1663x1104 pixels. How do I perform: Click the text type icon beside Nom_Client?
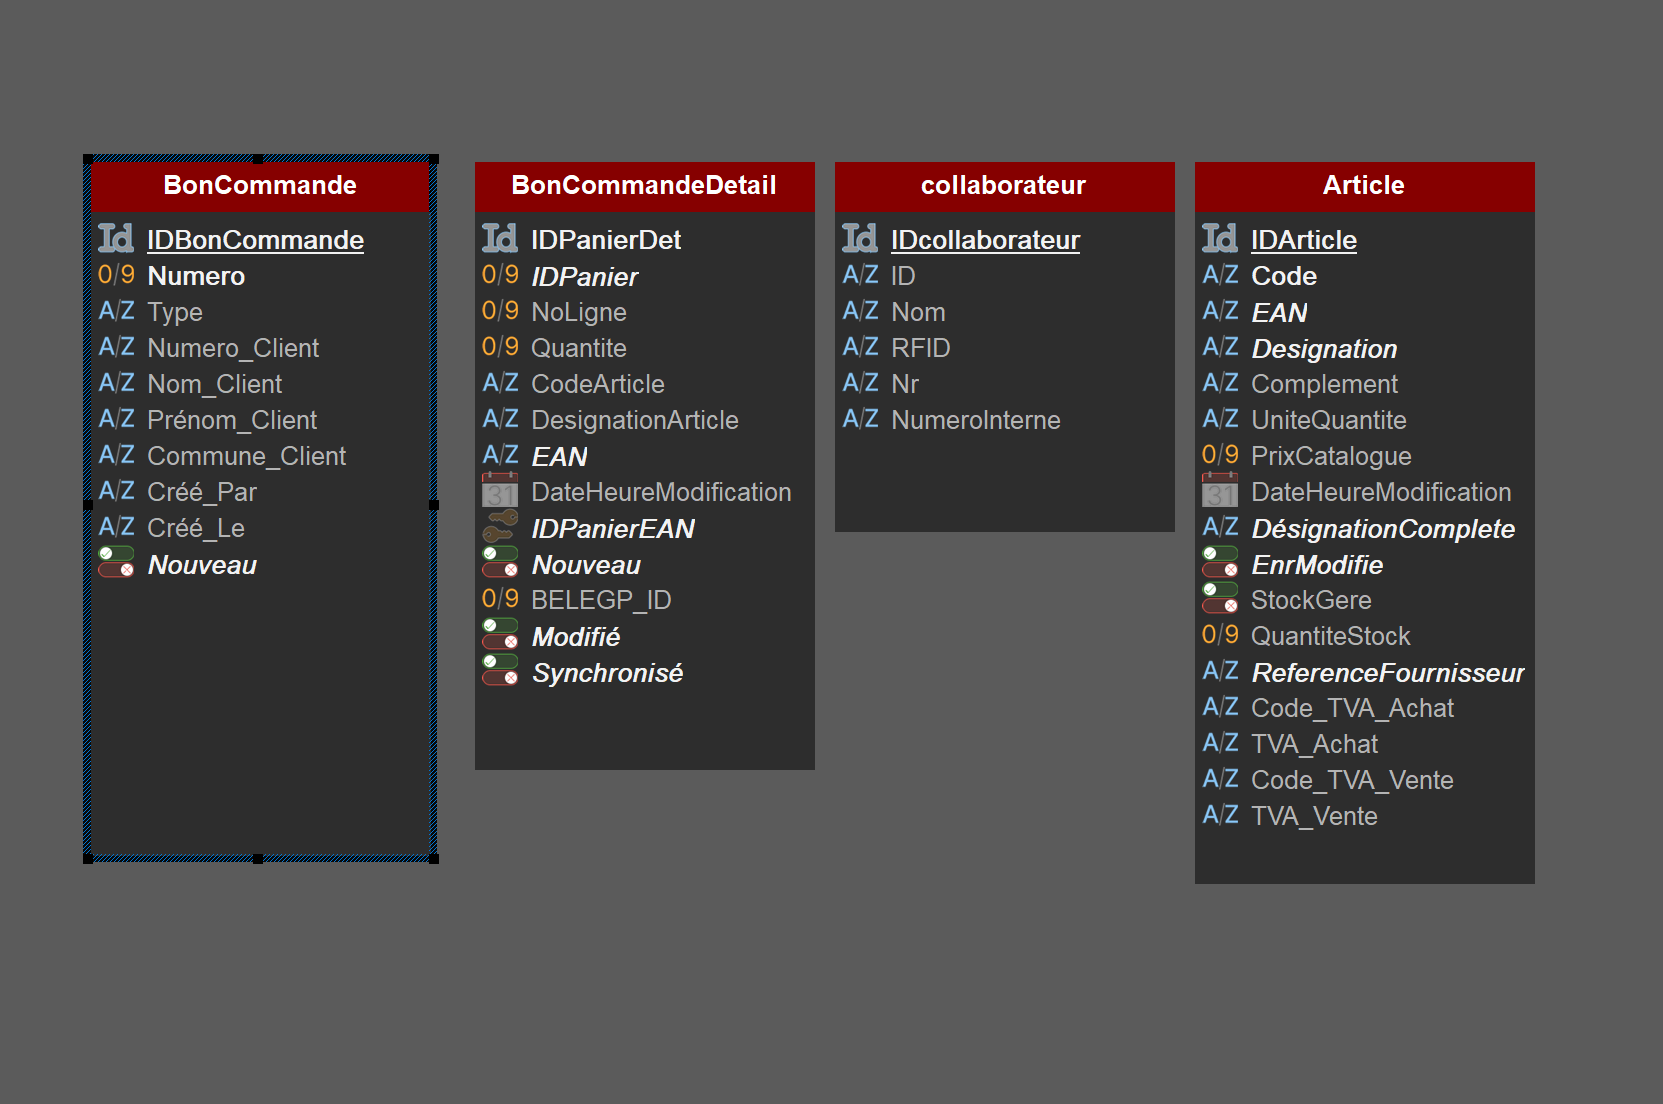[116, 383]
